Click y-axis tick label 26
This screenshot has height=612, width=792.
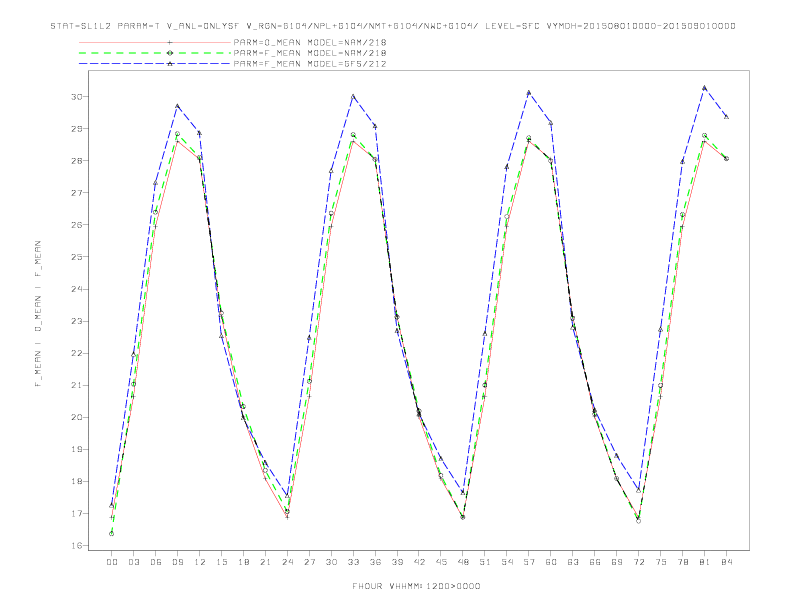pyautogui.click(x=77, y=225)
